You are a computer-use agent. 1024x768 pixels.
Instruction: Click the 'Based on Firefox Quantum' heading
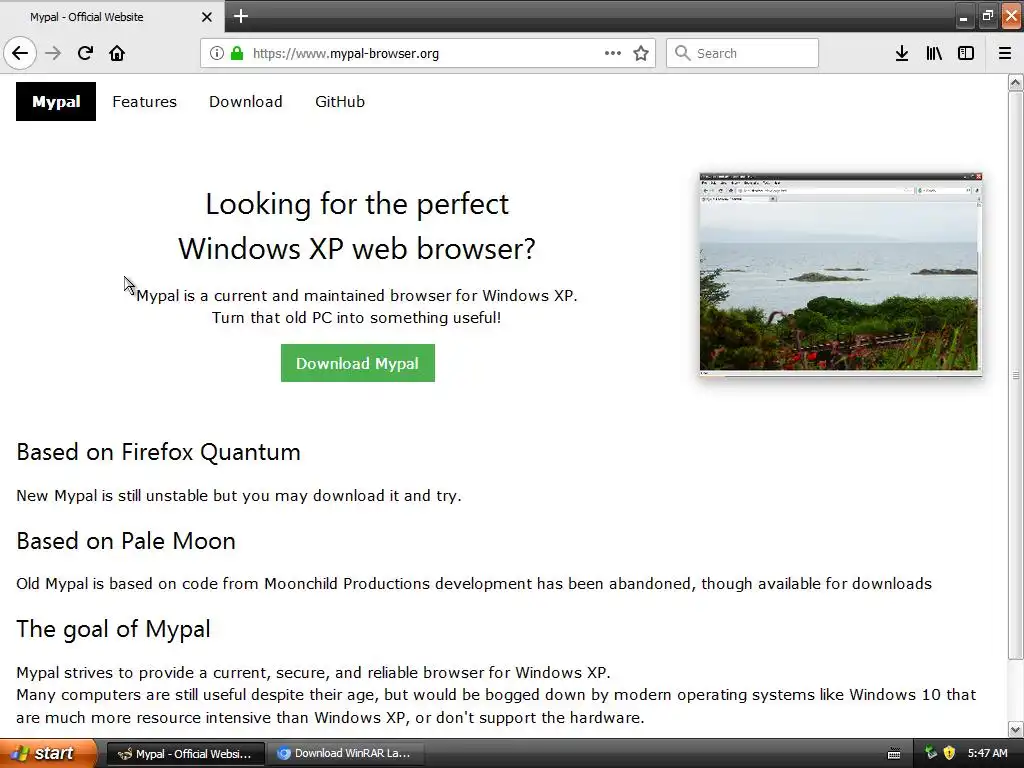(159, 452)
